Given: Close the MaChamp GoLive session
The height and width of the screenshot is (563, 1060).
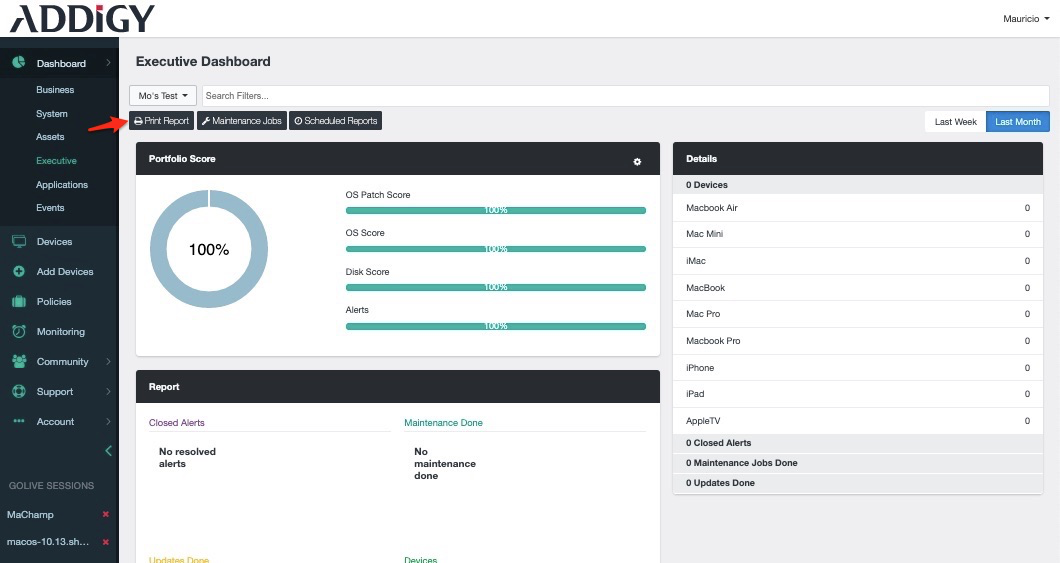Looking at the screenshot, I should coord(105,514).
